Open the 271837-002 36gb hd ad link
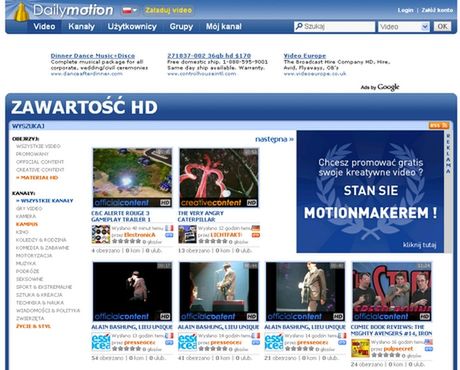Screen dimensions: 460x370 [209, 56]
